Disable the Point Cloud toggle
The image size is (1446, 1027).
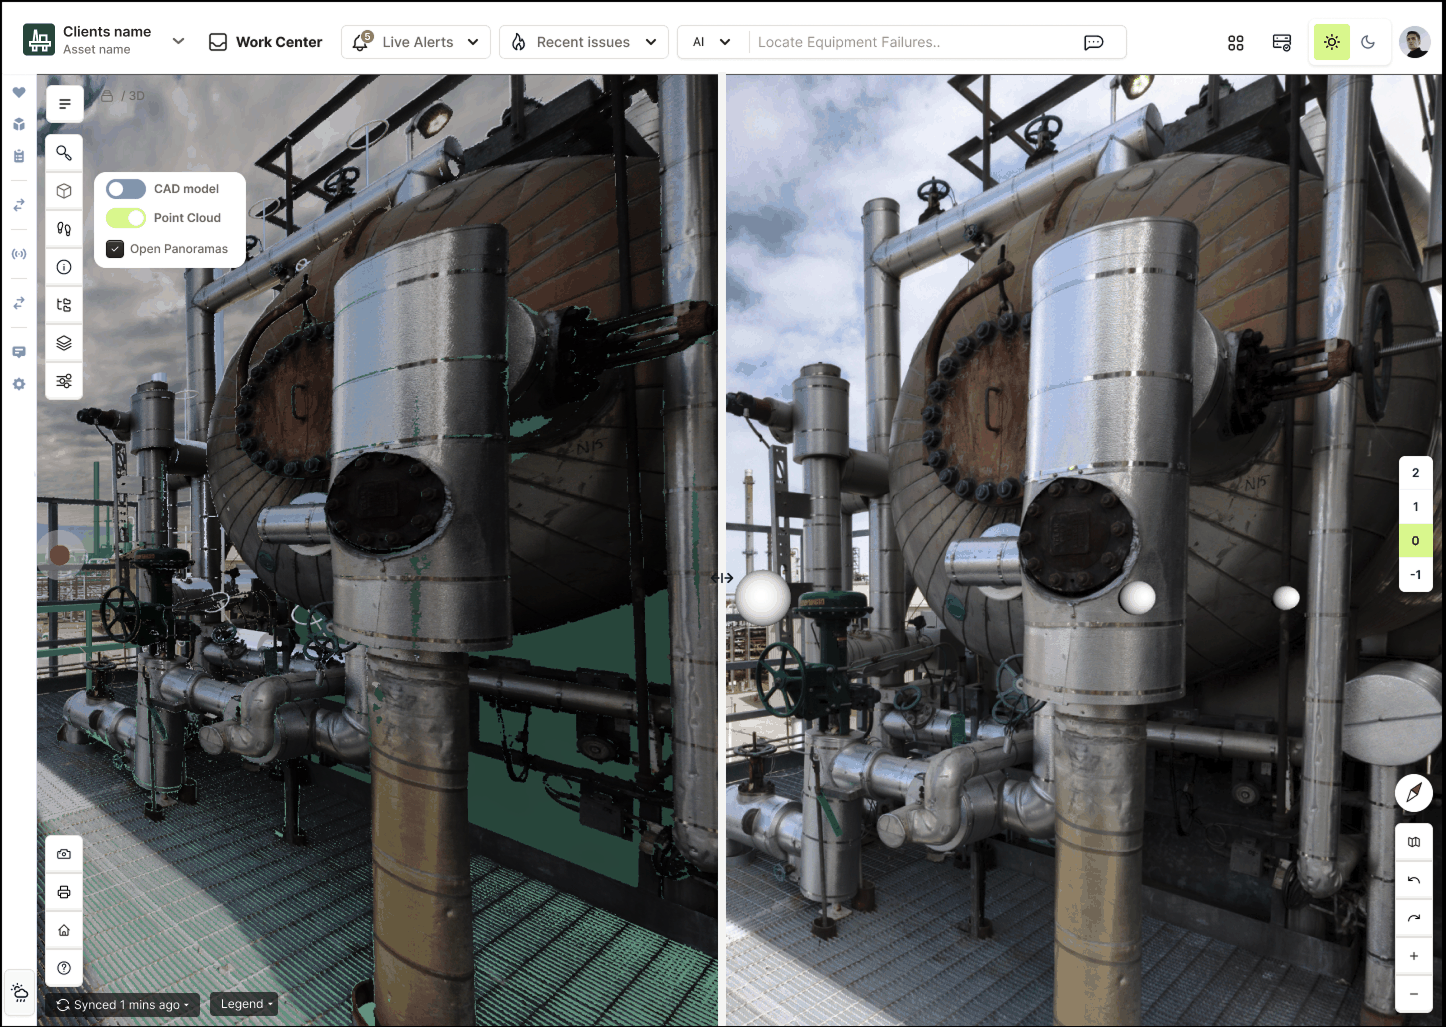[126, 218]
